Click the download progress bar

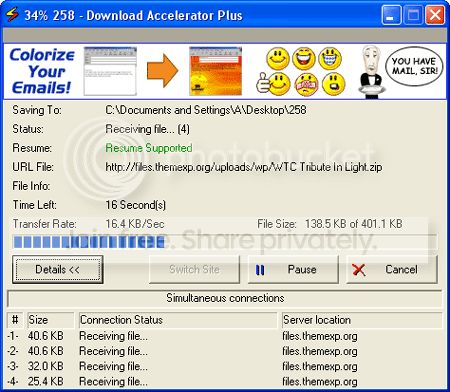coord(225,242)
